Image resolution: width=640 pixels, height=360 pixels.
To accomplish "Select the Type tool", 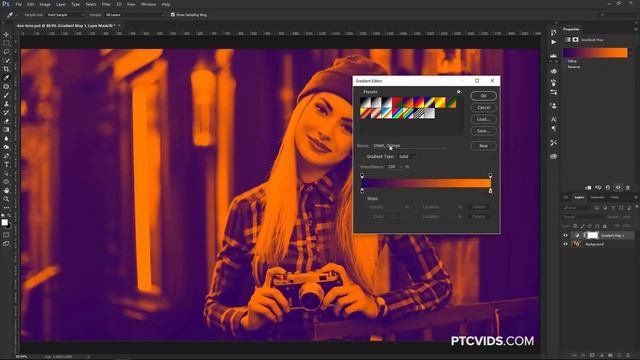I will (x=6, y=164).
